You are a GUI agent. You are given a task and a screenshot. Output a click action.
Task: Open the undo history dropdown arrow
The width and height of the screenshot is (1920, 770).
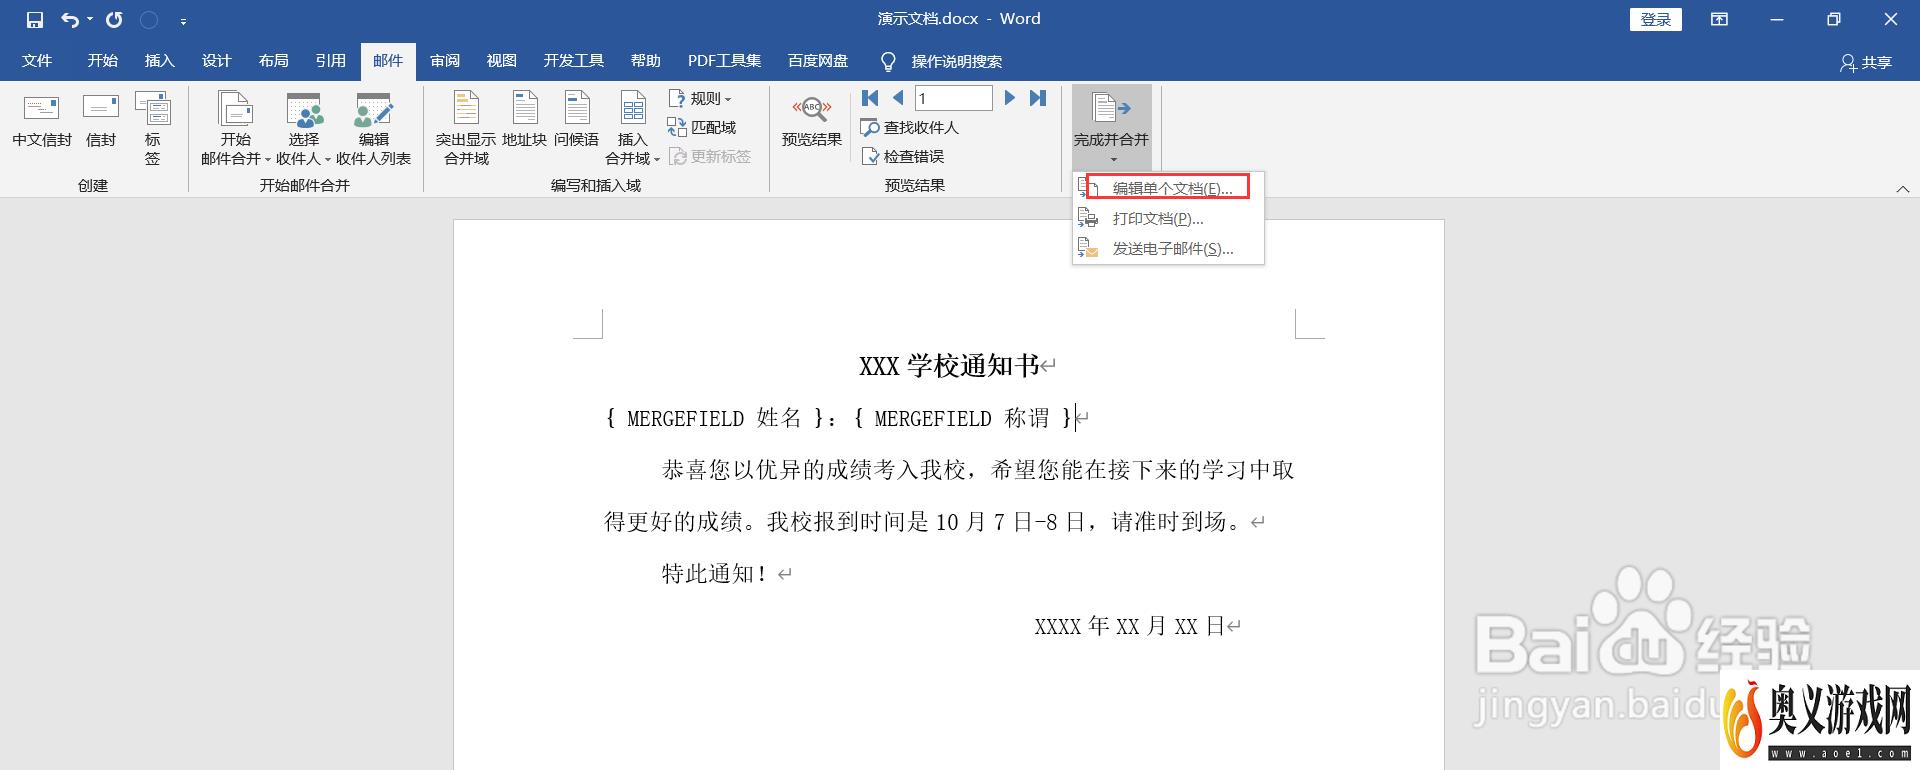[89, 19]
